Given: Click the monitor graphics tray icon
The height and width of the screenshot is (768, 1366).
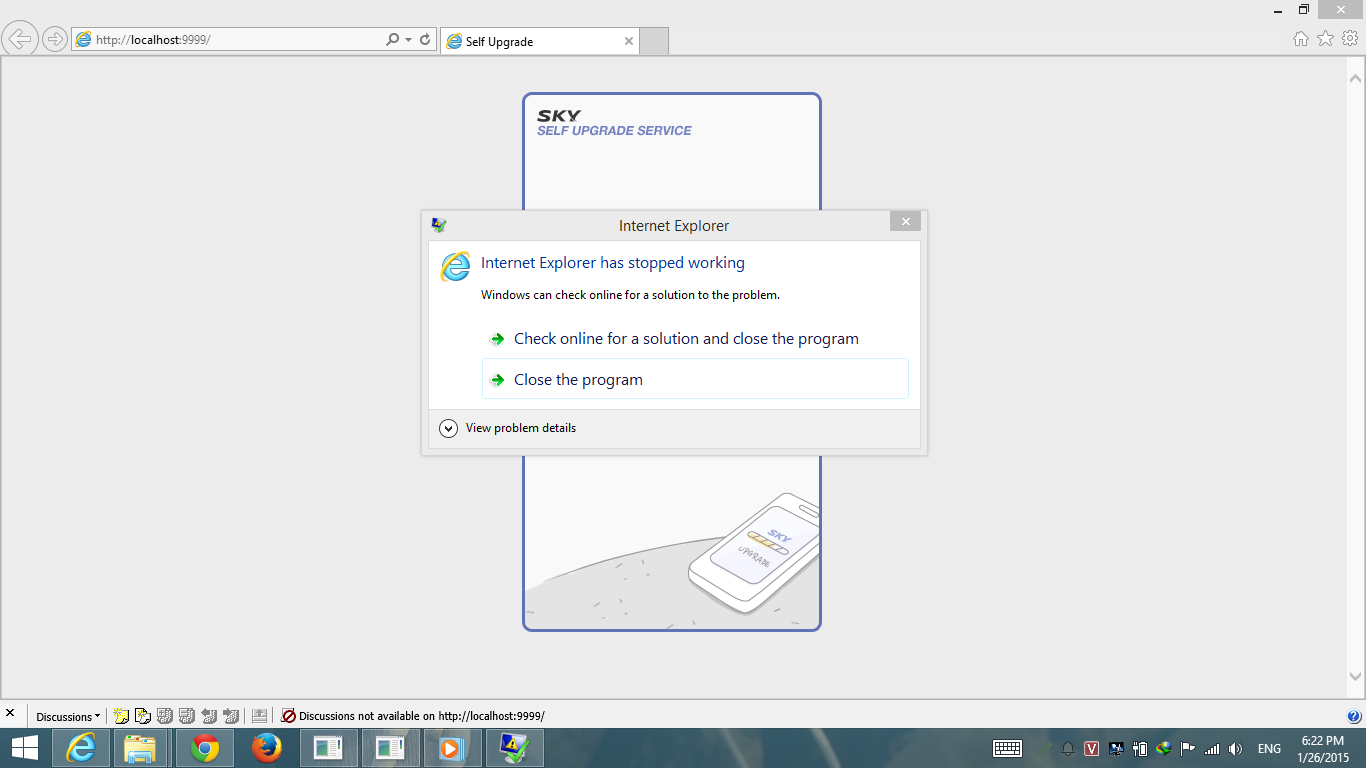Looking at the screenshot, I should coord(1115,749).
